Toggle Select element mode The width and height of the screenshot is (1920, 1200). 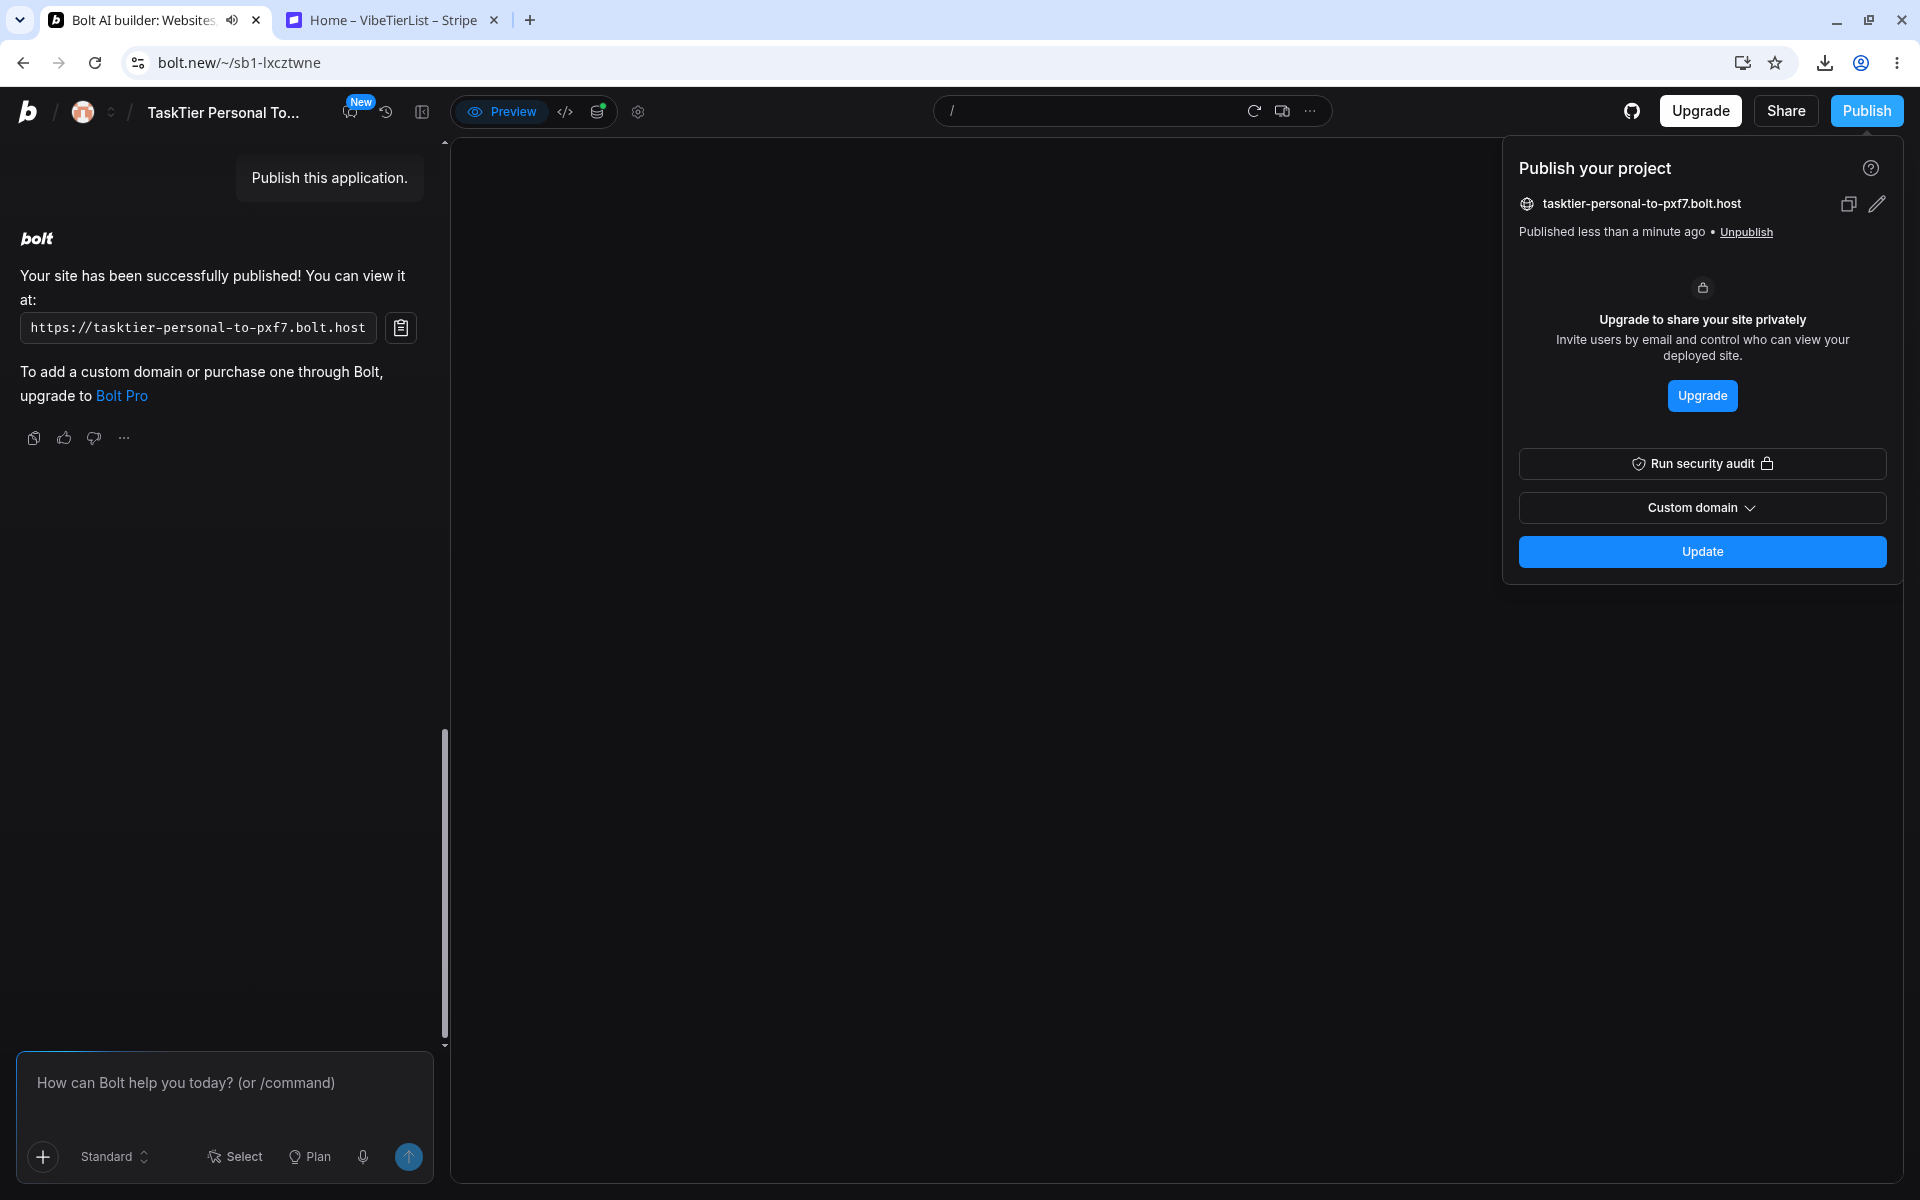click(235, 1157)
